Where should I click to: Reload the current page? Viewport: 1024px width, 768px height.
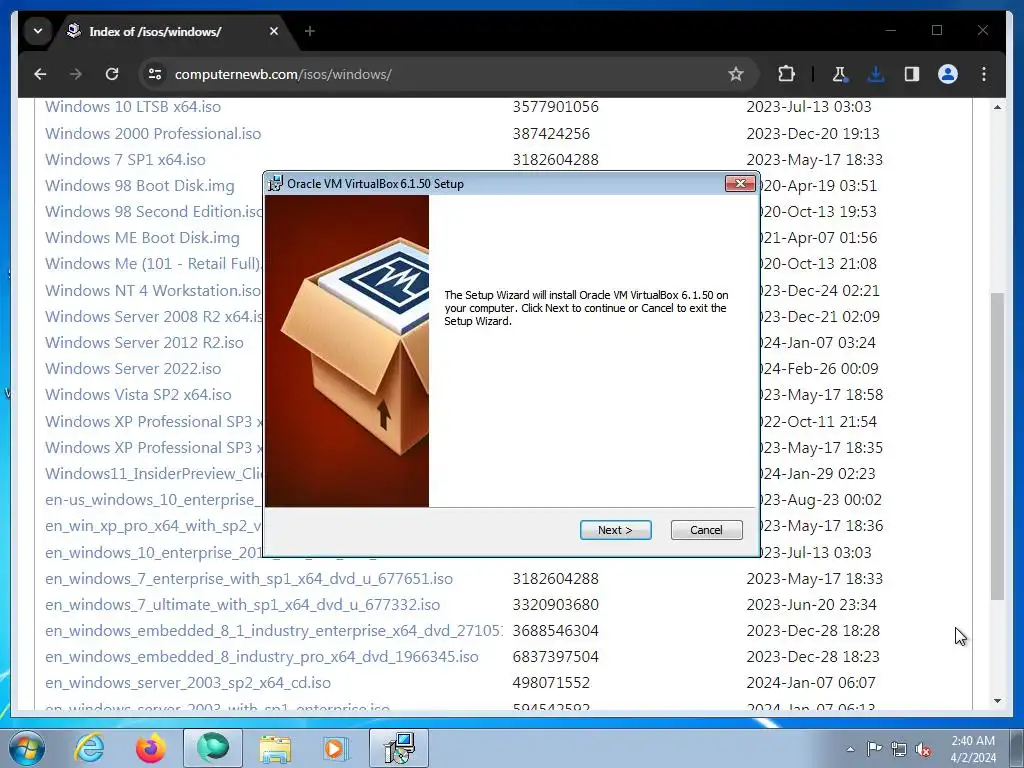tap(112, 74)
